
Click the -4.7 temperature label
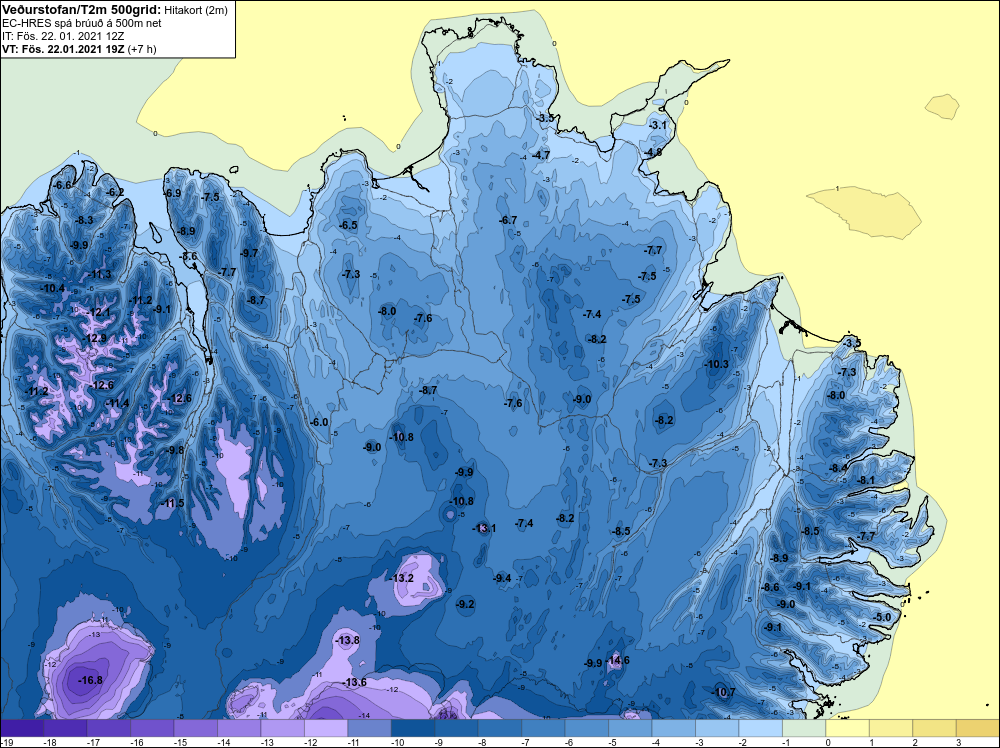click(541, 155)
